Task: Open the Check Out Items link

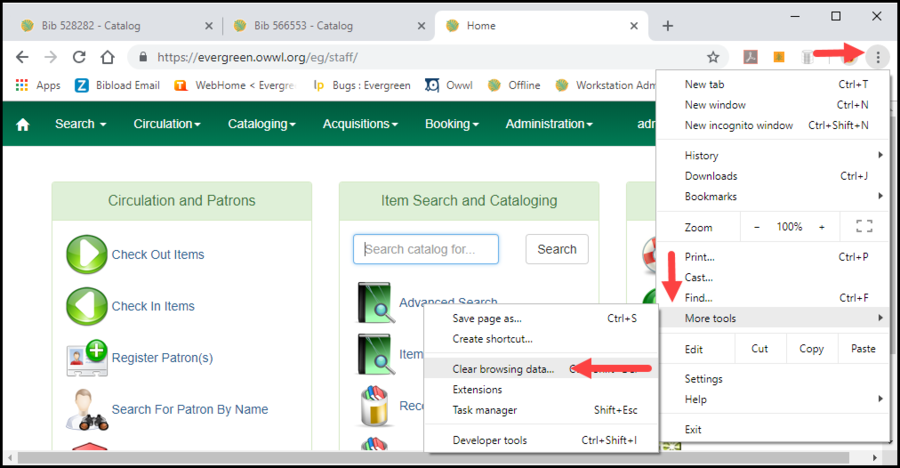Action: 158,254
